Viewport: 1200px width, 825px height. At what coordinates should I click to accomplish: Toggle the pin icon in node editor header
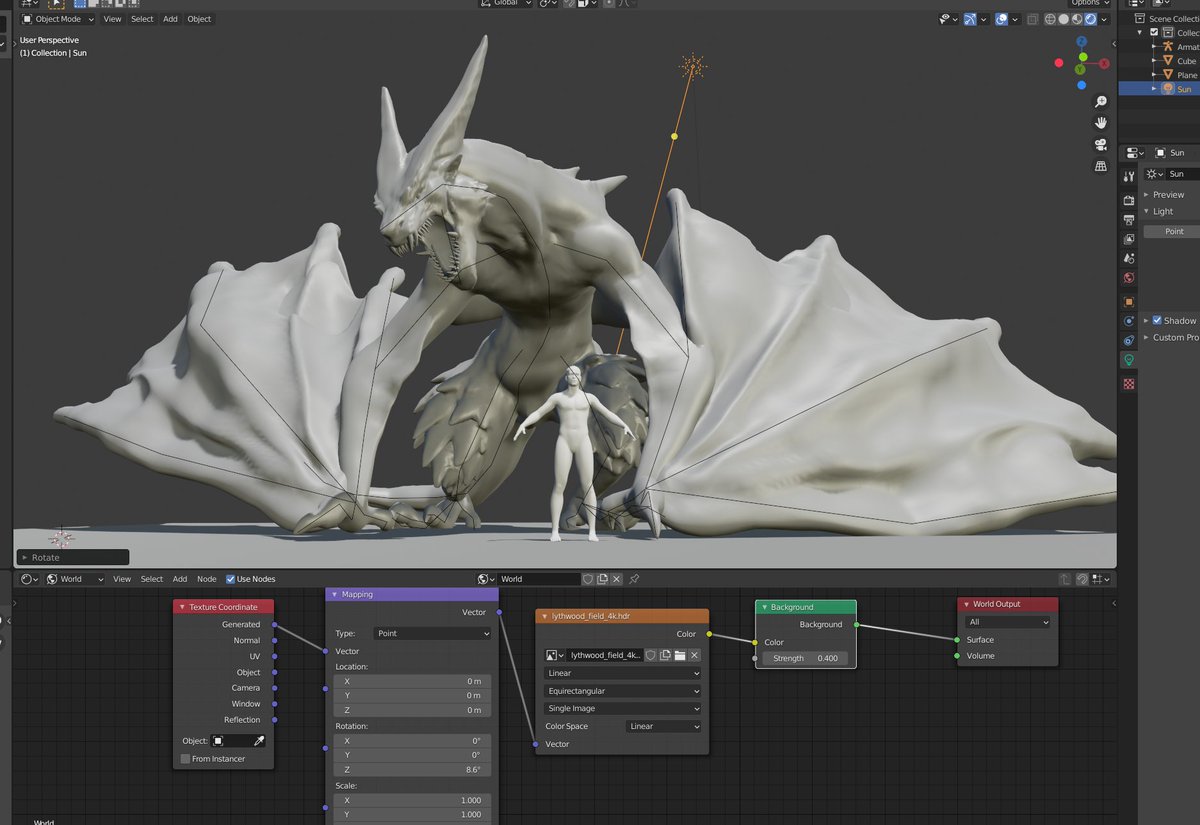[x=634, y=579]
